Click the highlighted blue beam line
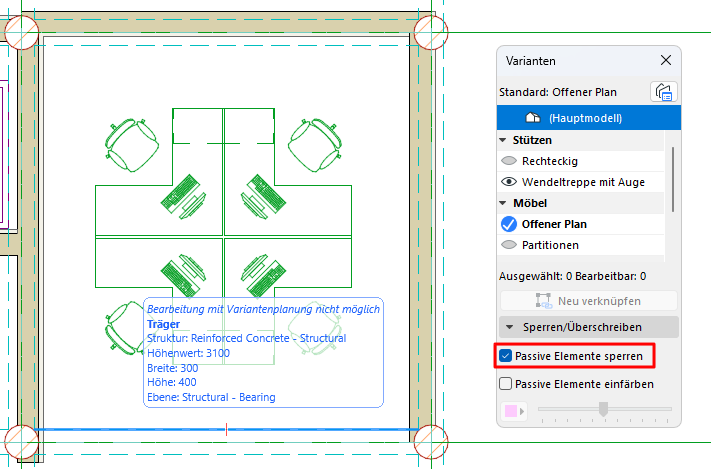The image size is (711, 469). [226, 429]
